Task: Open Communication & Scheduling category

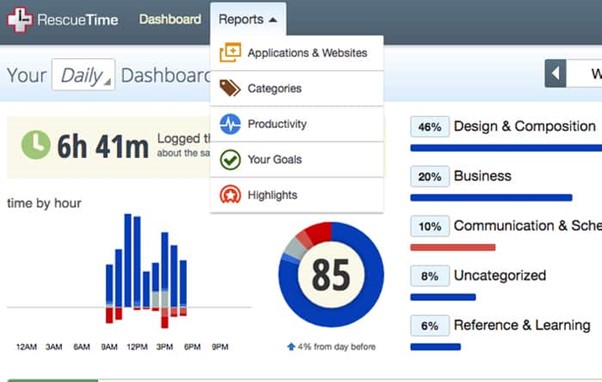Action: click(528, 225)
